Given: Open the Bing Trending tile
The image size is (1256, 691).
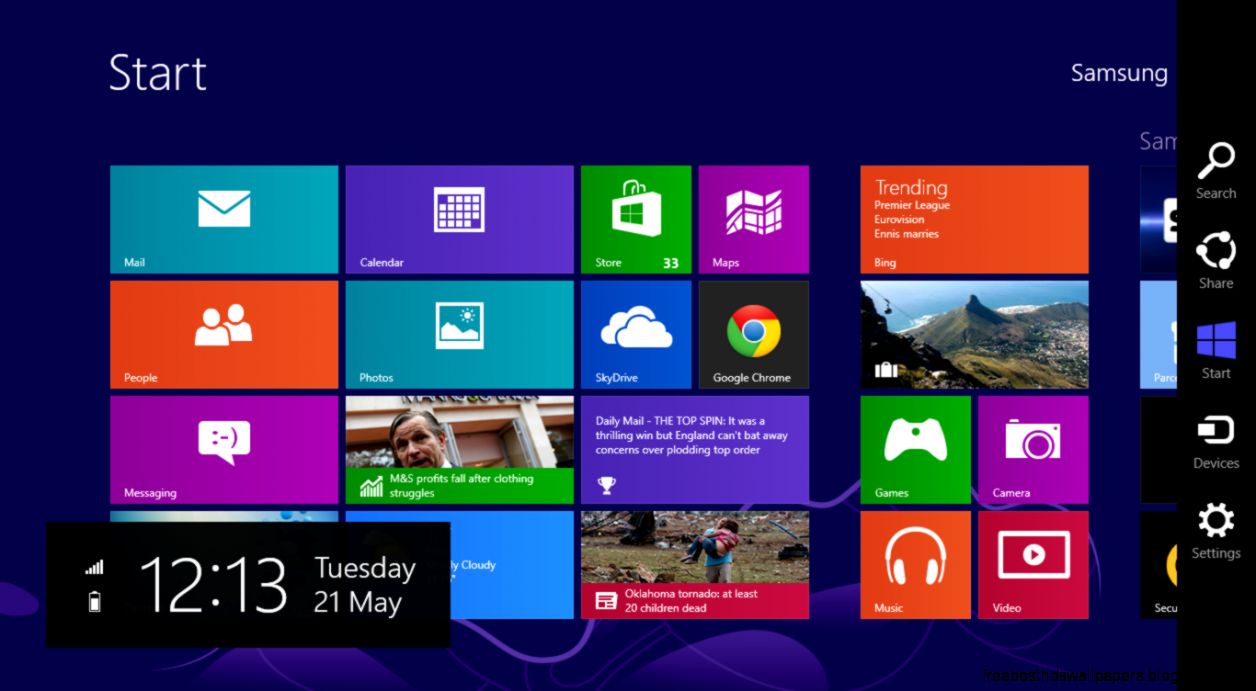Looking at the screenshot, I should (x=974, y=219).
